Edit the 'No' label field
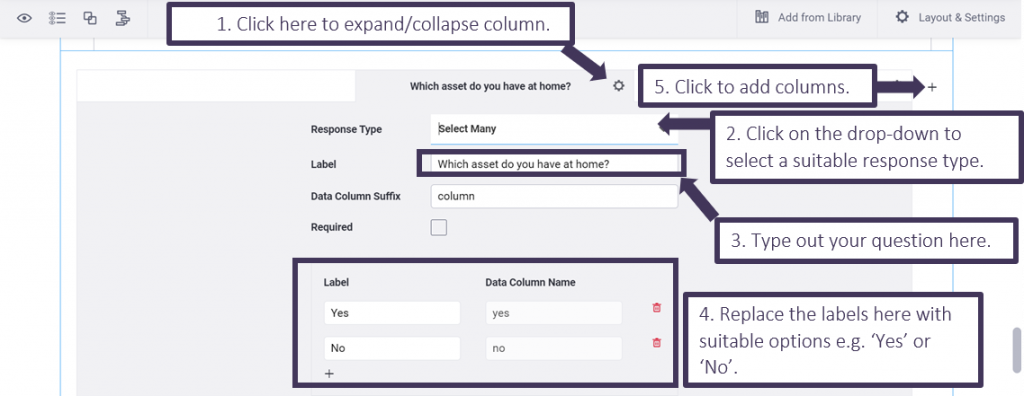This screenshot has width=1024, height=396. pos(392,348)
